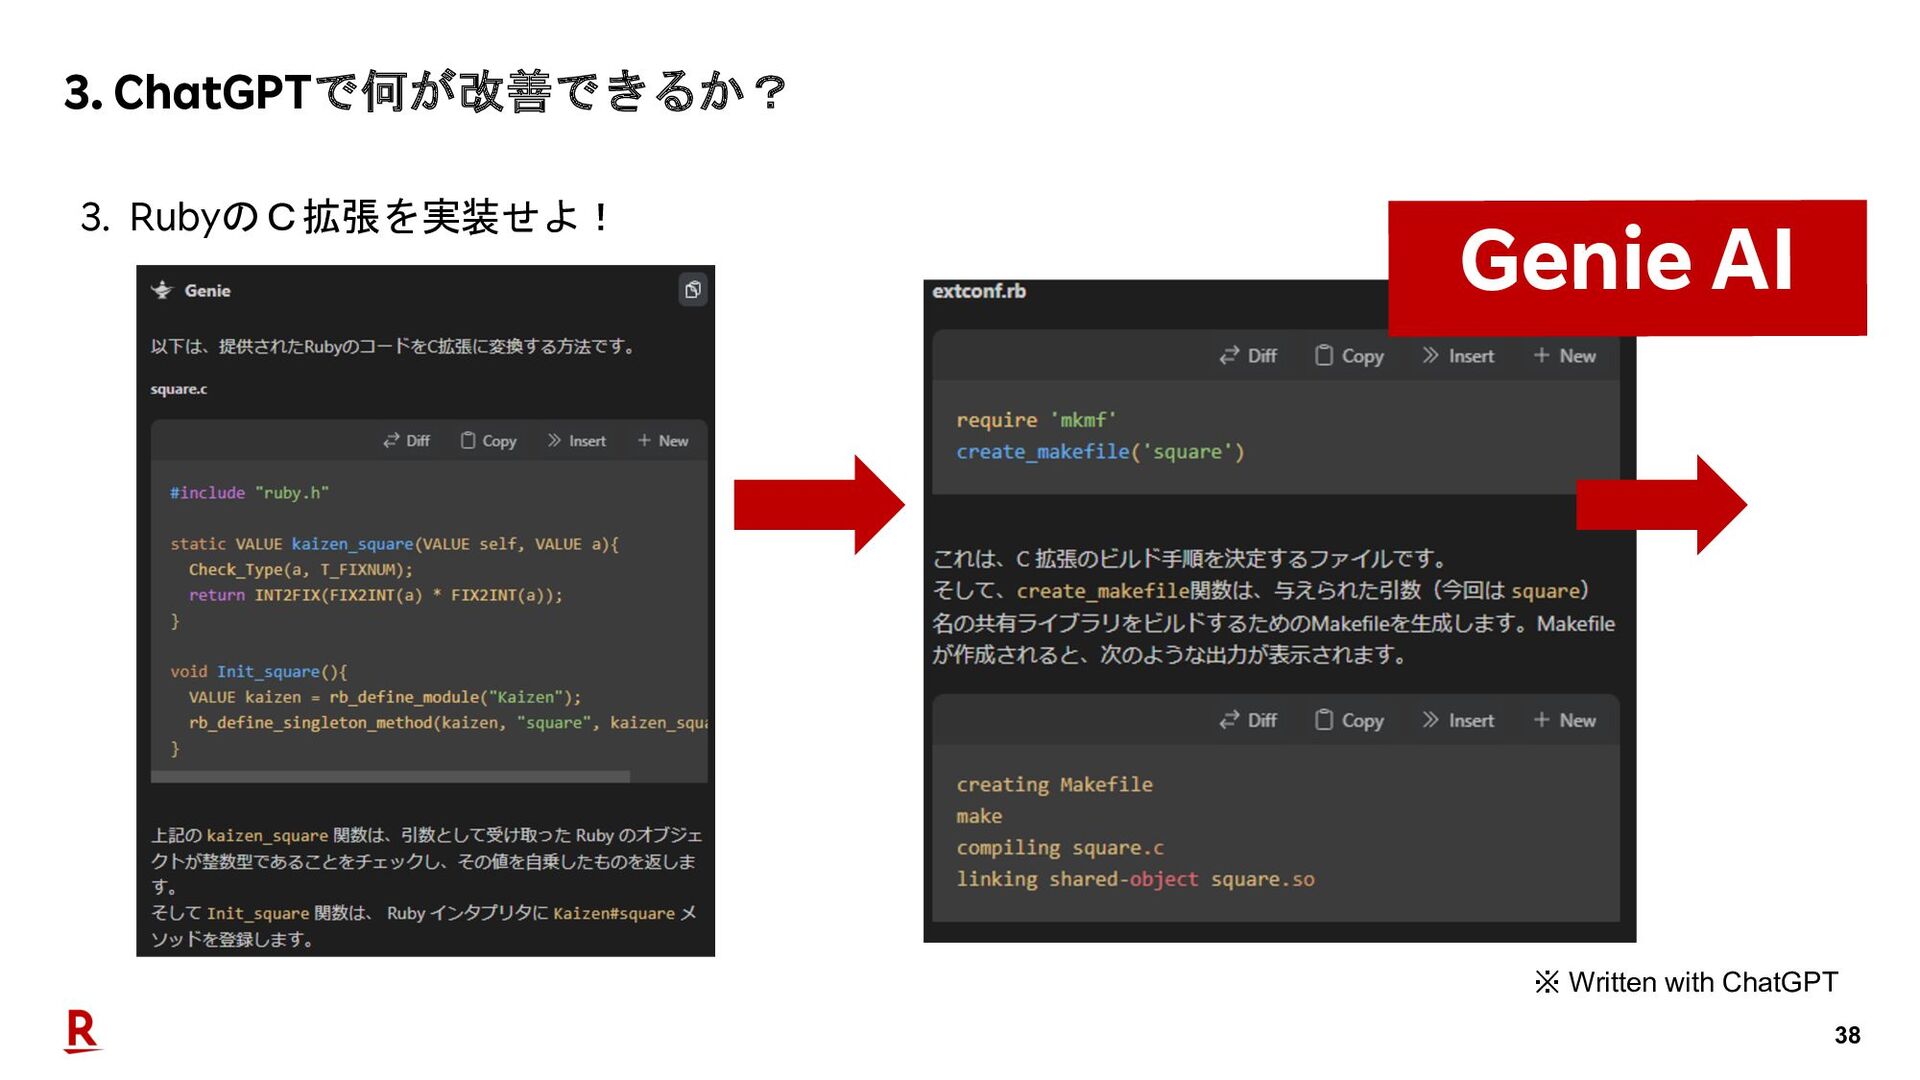Click the Rakuten R logo
Screen dimensions: 1920x1080
tap(82, 1031)
